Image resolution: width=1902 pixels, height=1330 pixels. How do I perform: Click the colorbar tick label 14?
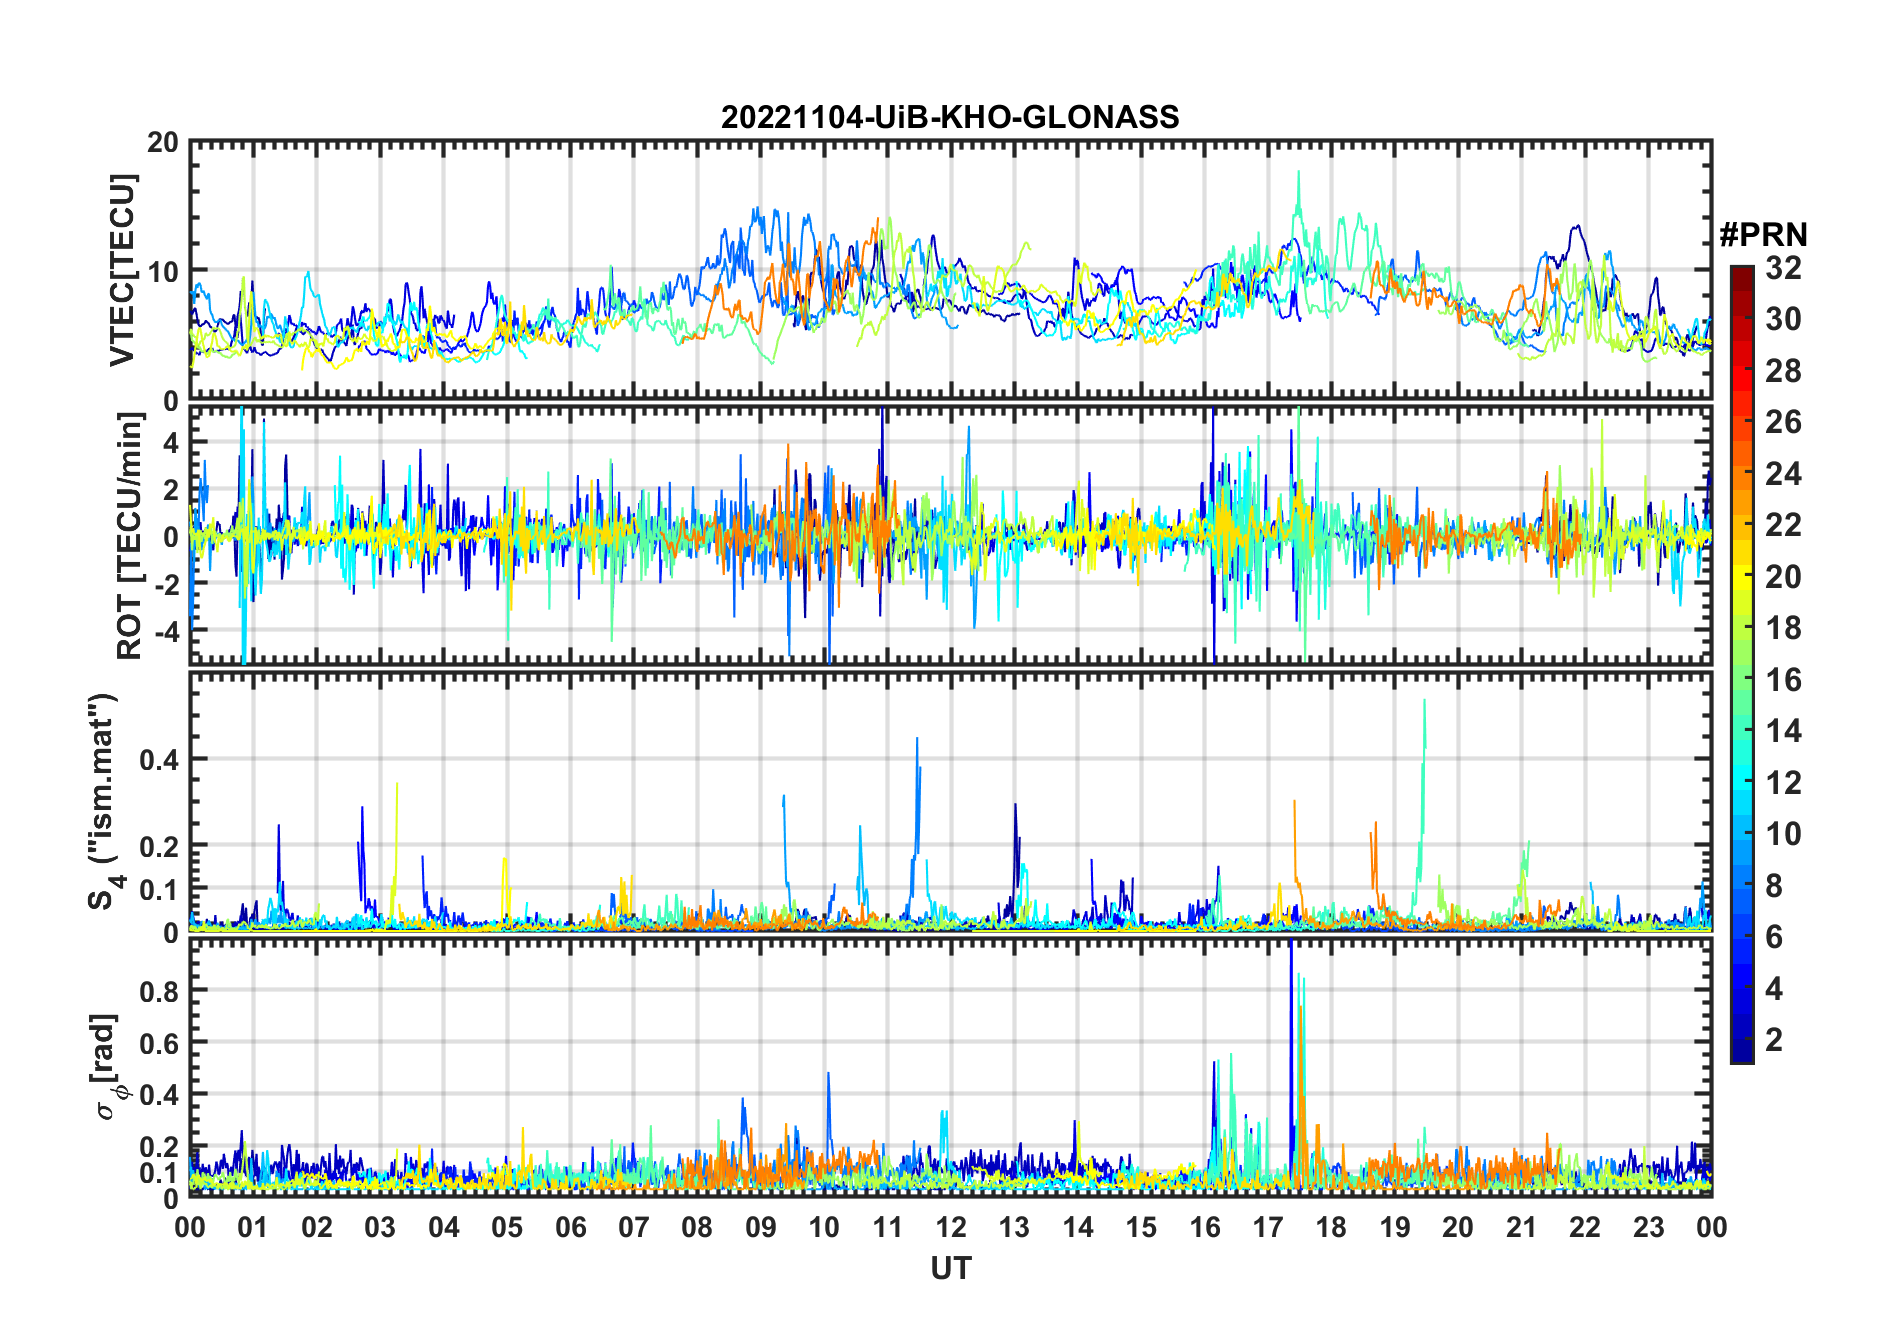point(1783,731)
